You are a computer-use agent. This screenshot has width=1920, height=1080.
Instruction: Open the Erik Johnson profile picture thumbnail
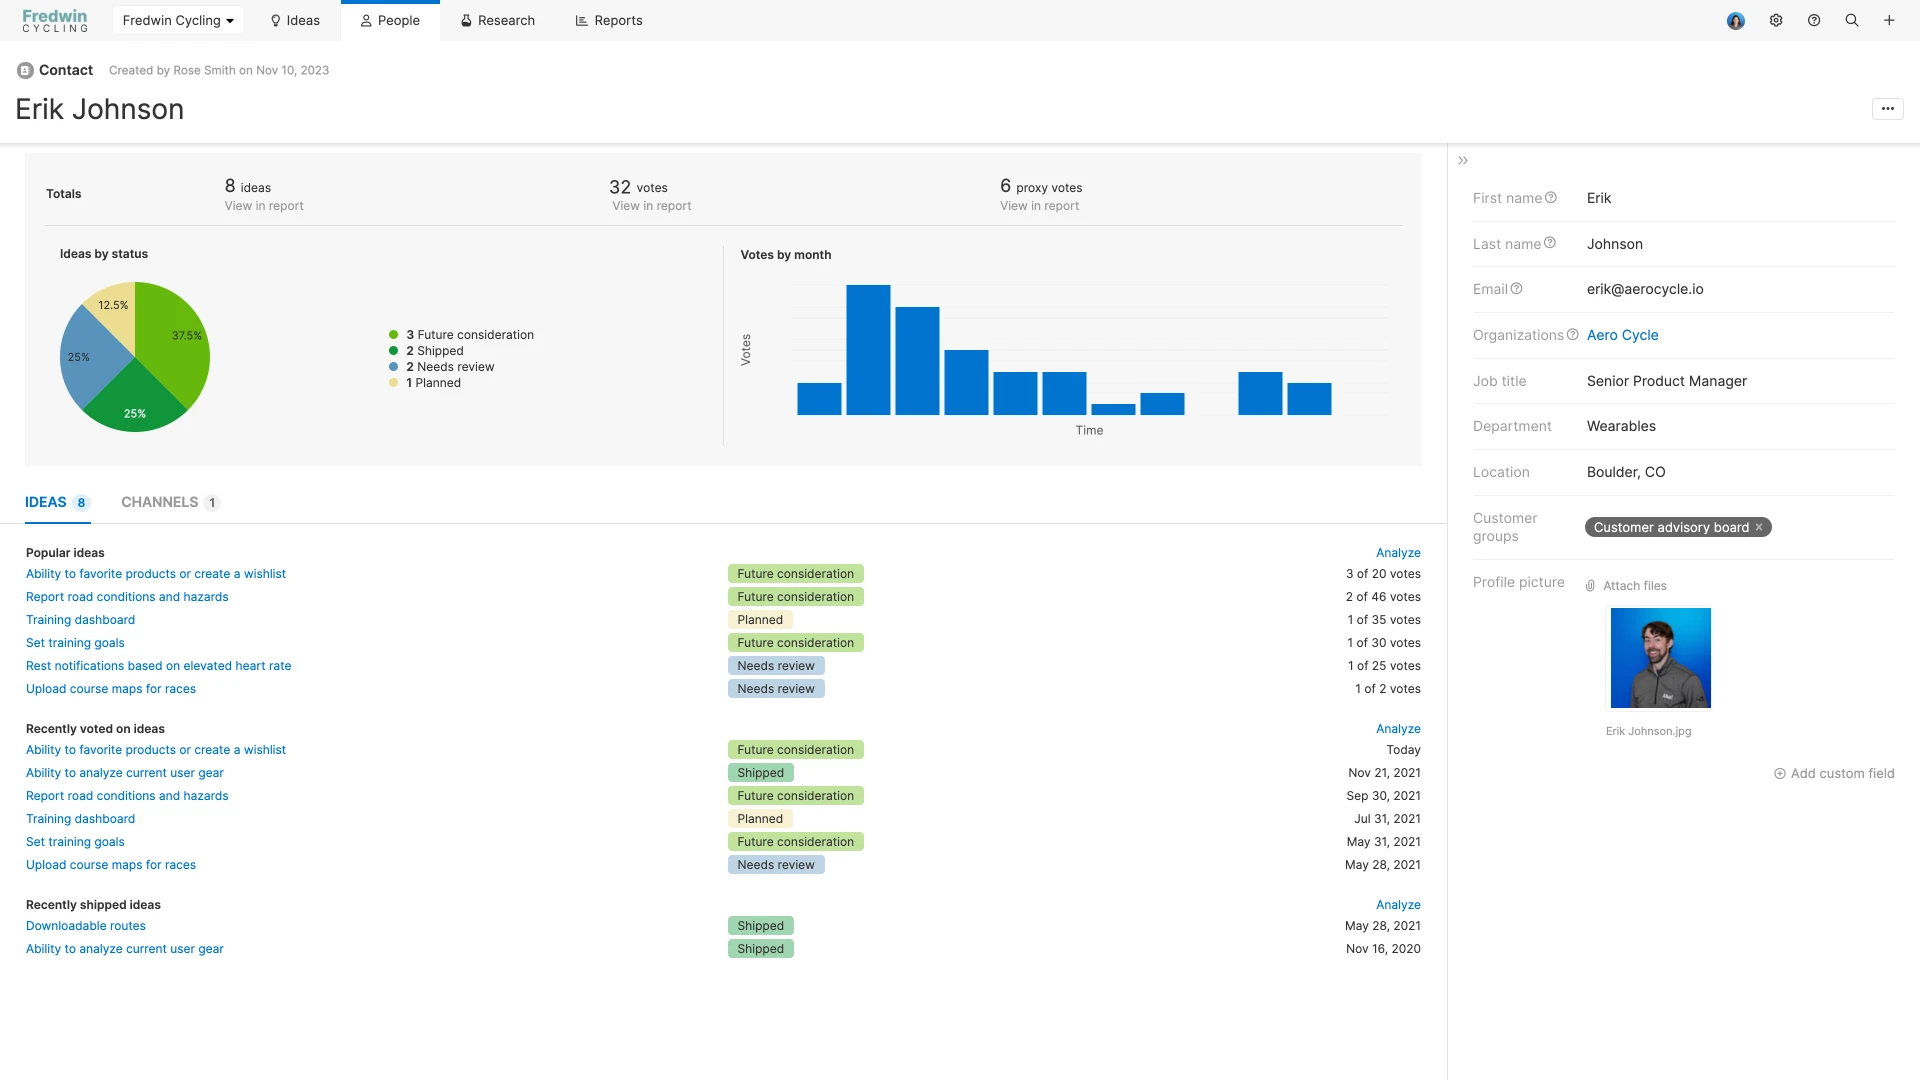[x=1660, y=658]
